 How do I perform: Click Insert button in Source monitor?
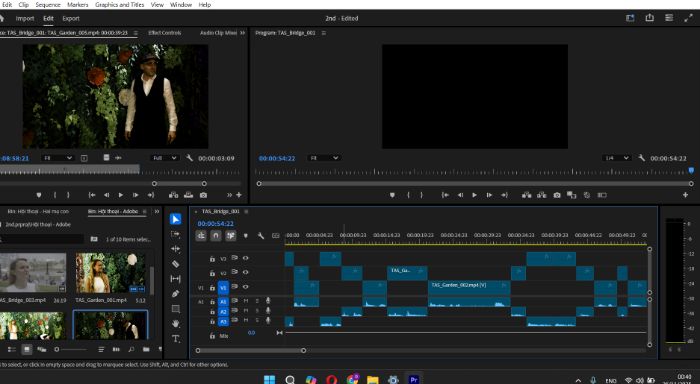pyautogui.click(x=174, y=195)
